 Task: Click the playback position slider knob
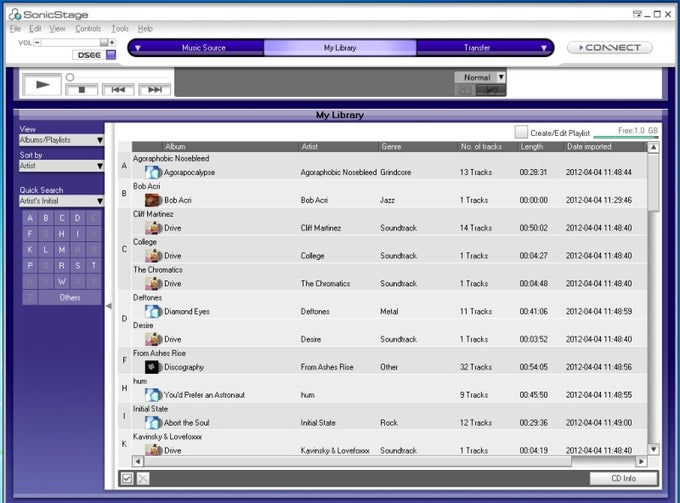click(70, 77)
